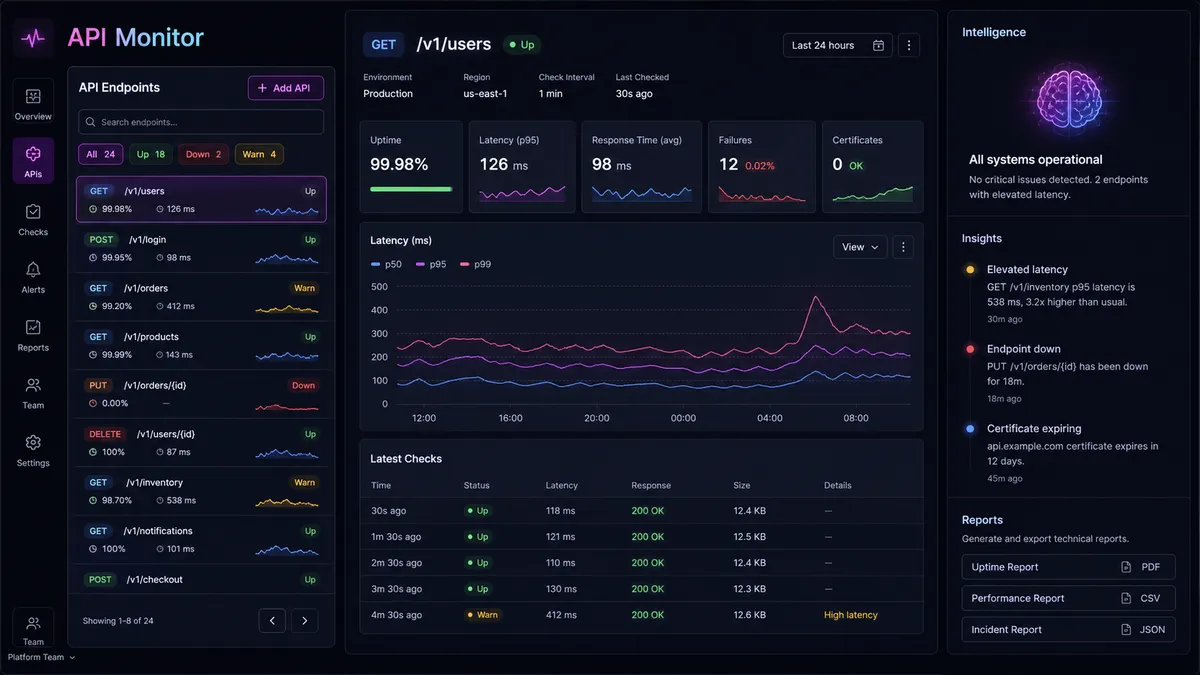Click the PDF file icon on Uptime Report
Viewport: 1200px width, 675px height.
pyautogui.click(x=1126, y=567)
